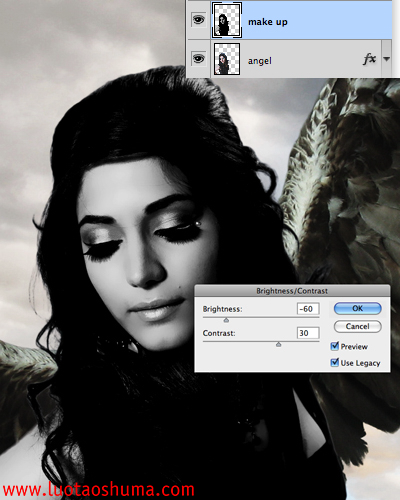Select the angel layer thumbnail
The height and width of the screenshot is (500, 400).
tap(227, 59)
